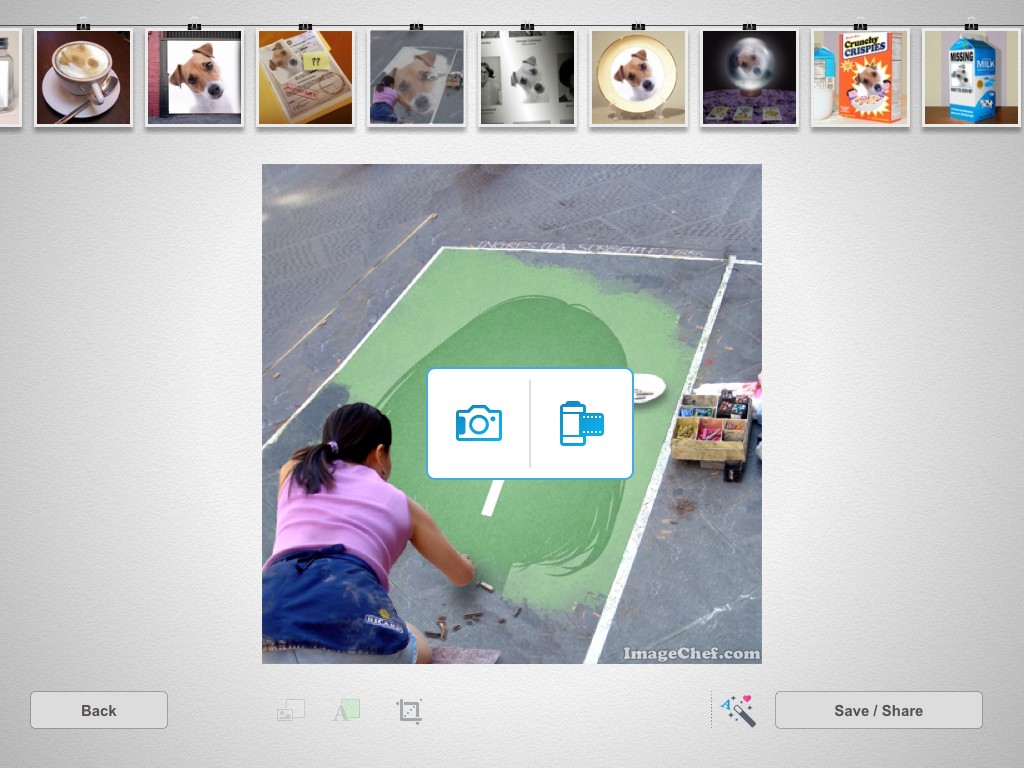The image size is (1024, 768).
Task: Select the black-and-white gallery wall template
Action: coord(527,77)
